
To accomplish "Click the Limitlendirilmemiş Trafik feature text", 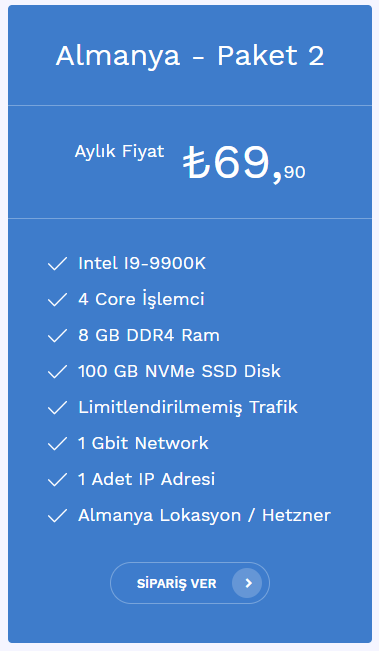I will point(188,407).
